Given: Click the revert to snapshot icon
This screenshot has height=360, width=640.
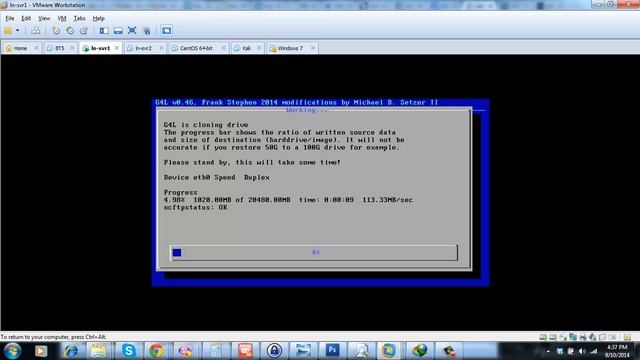Looking at the screenshot, I should (x=70, y=31).
